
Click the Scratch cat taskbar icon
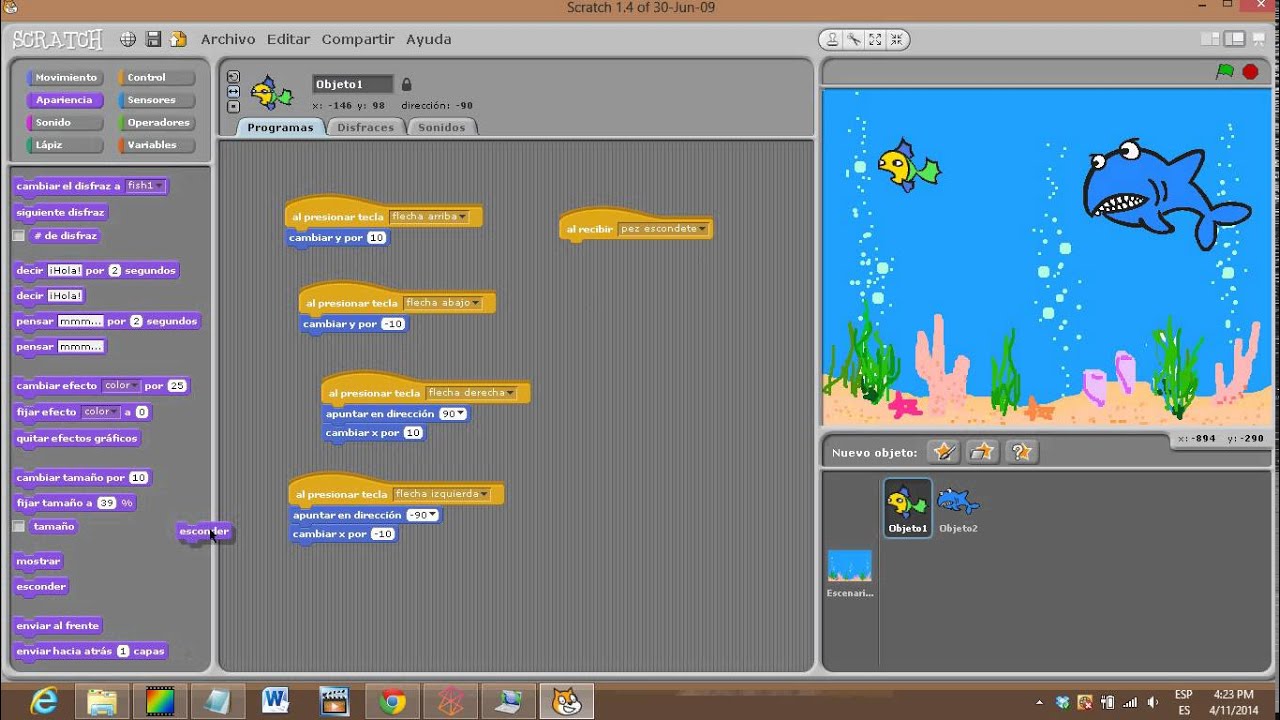pos(566,701)
